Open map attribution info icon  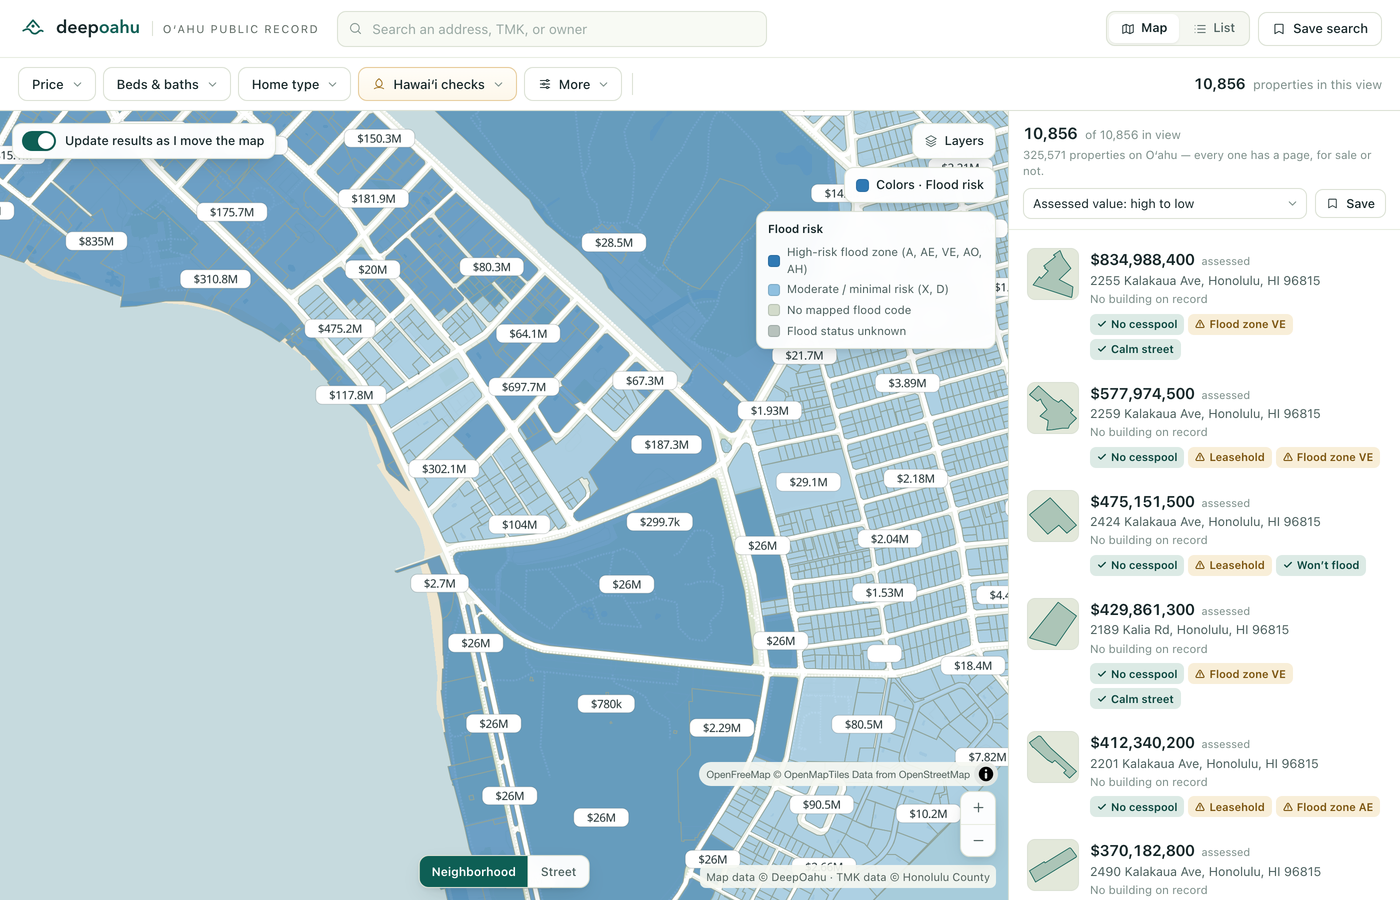(986, 774)
